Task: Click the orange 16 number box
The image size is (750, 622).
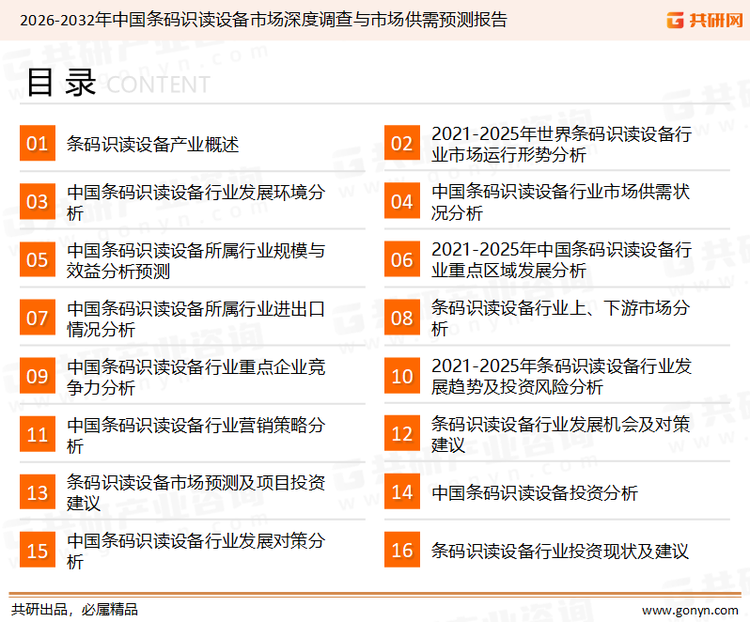Action: 402,550
